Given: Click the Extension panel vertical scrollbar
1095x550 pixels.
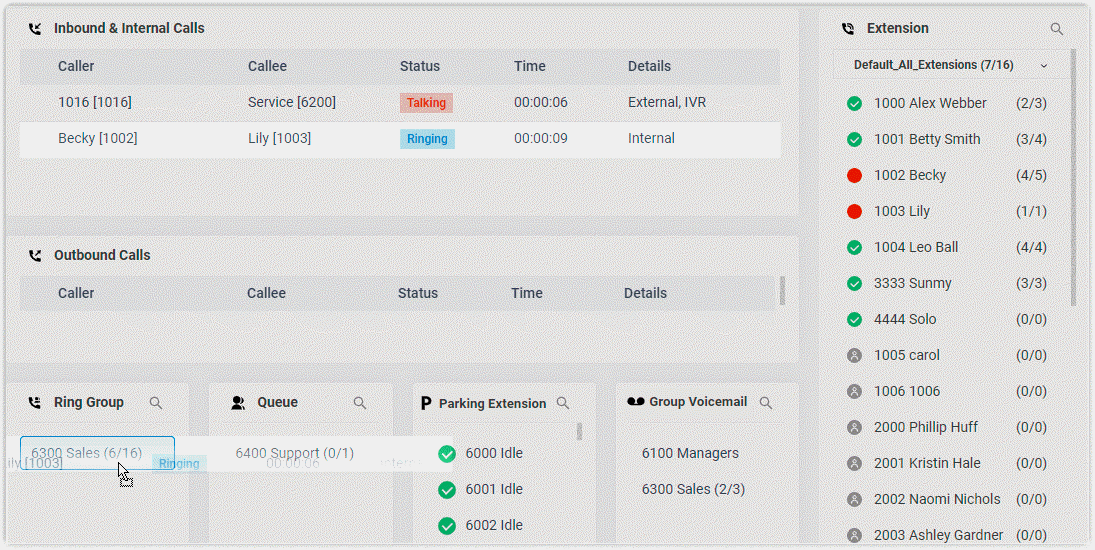Looking at the screenshot, I should click(1074, 180).
